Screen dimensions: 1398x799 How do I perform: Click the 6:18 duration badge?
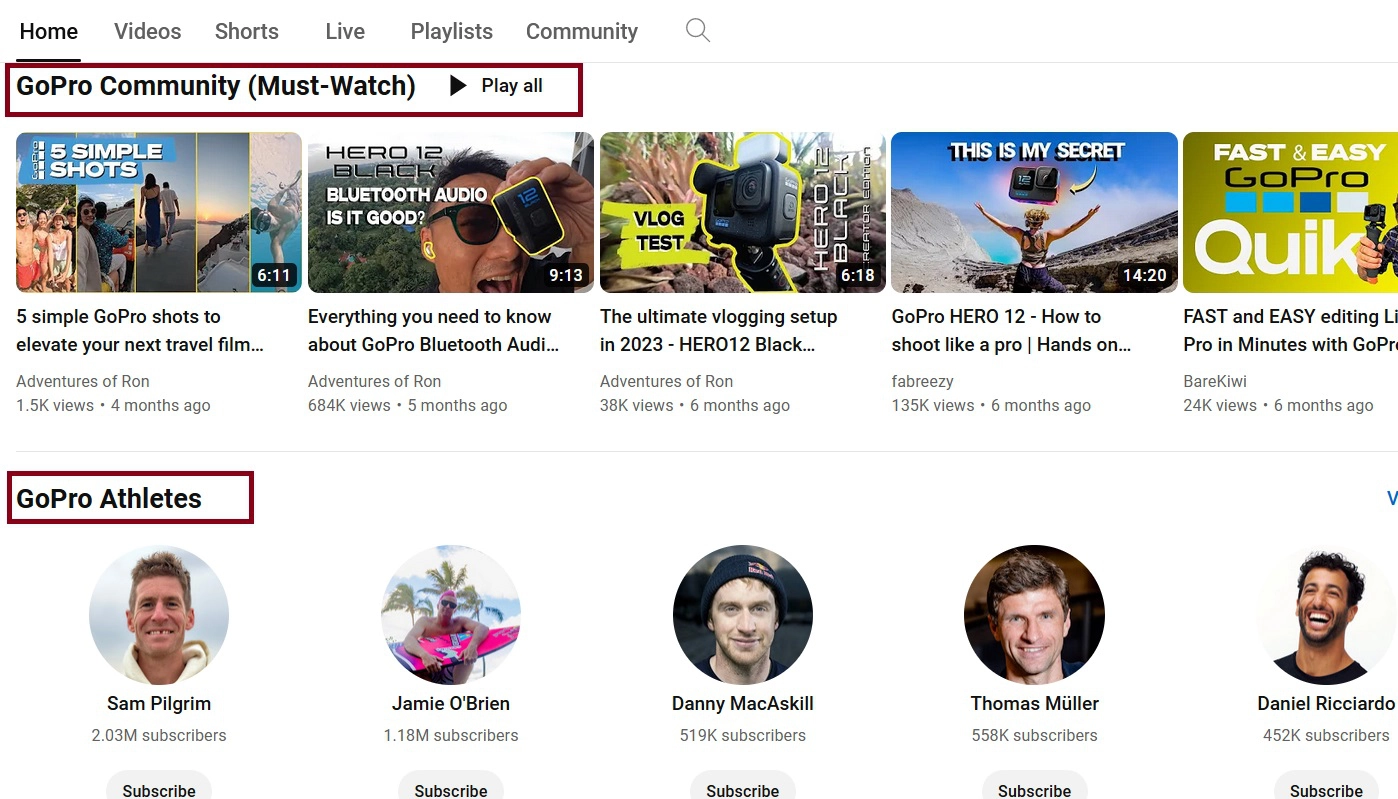(x=858, y=275)
